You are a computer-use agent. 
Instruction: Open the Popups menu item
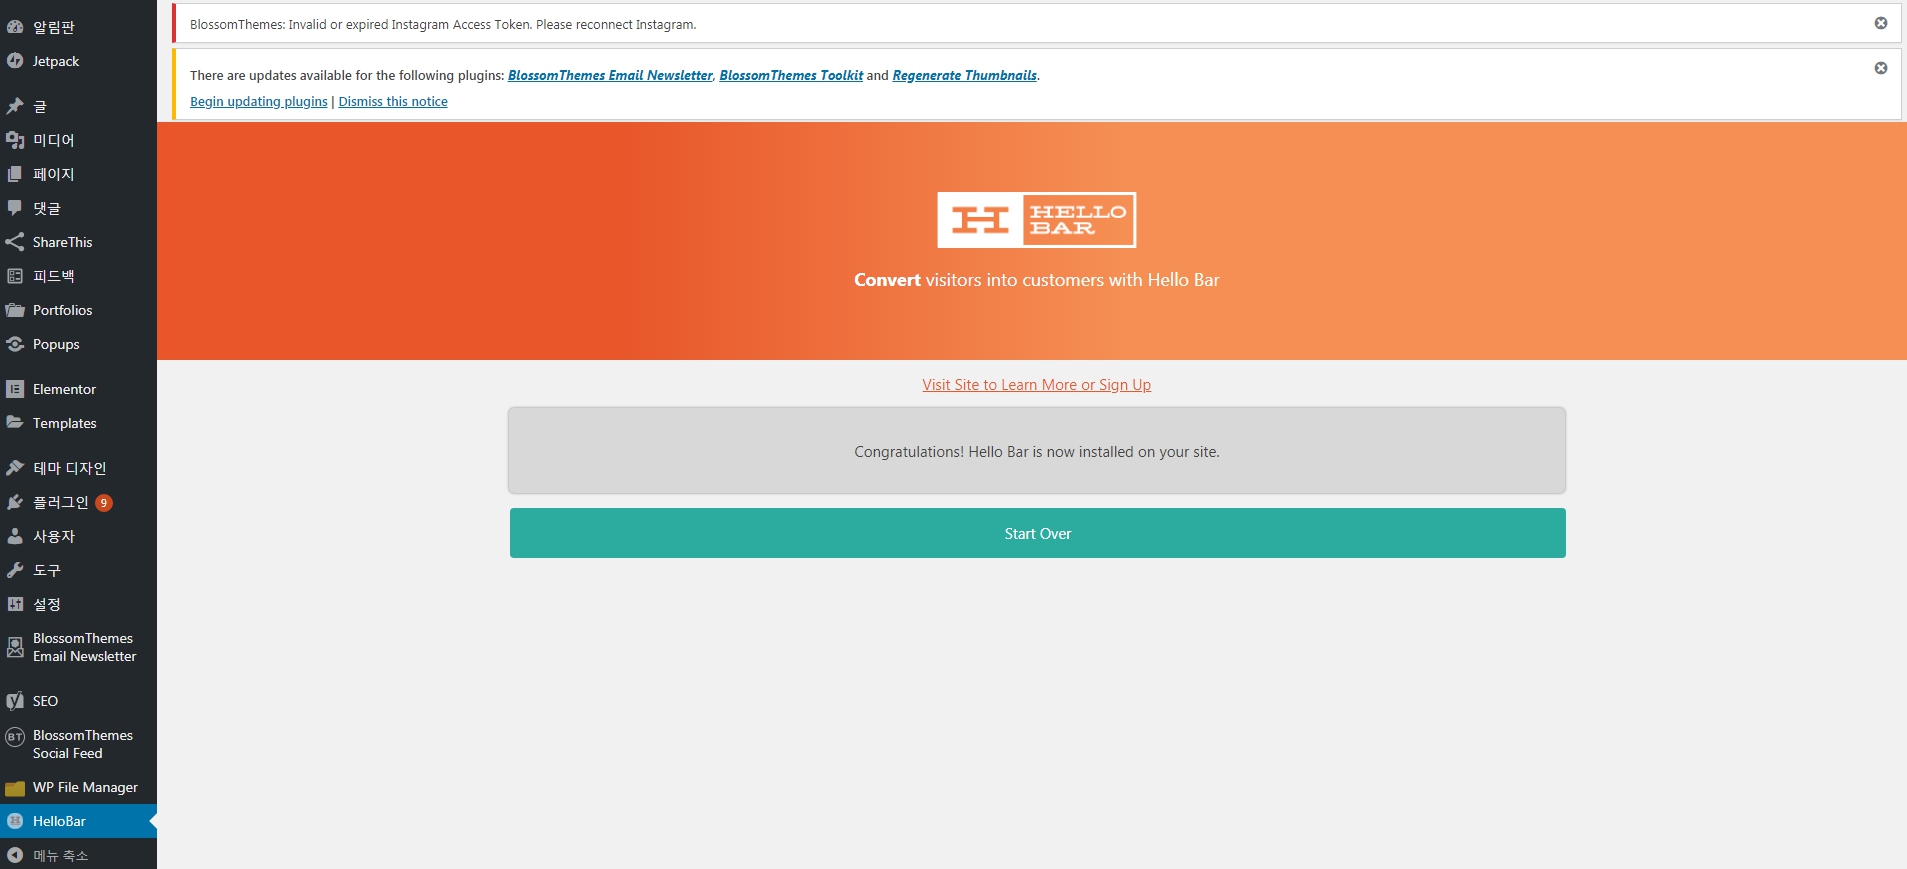click(x=78, y=344)
